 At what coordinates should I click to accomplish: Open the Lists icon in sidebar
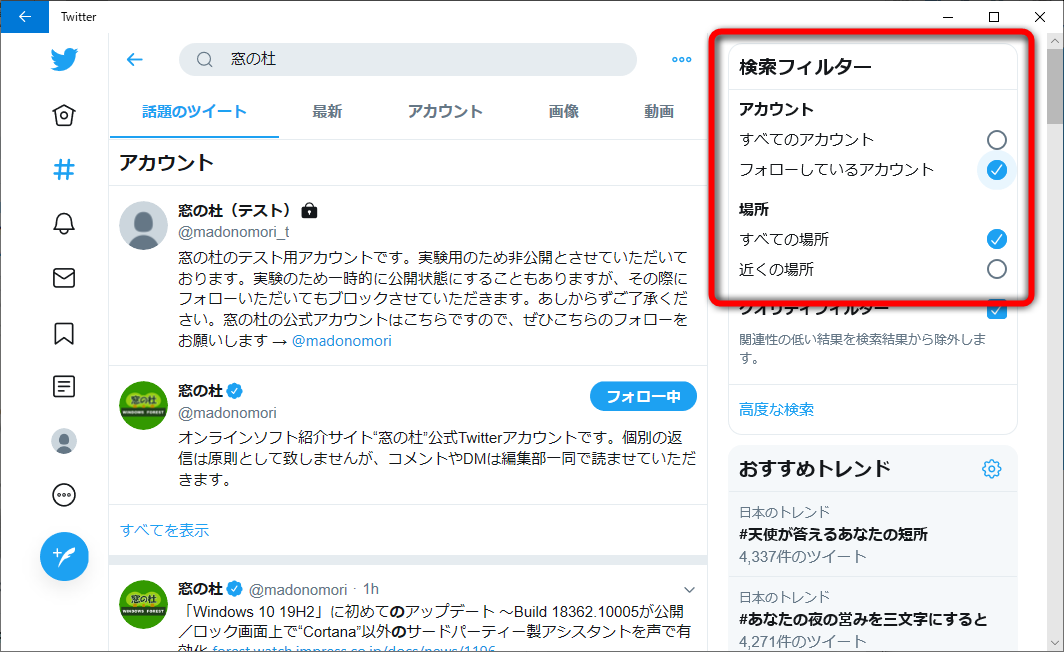pyautogui.click(x=63, y=386)
